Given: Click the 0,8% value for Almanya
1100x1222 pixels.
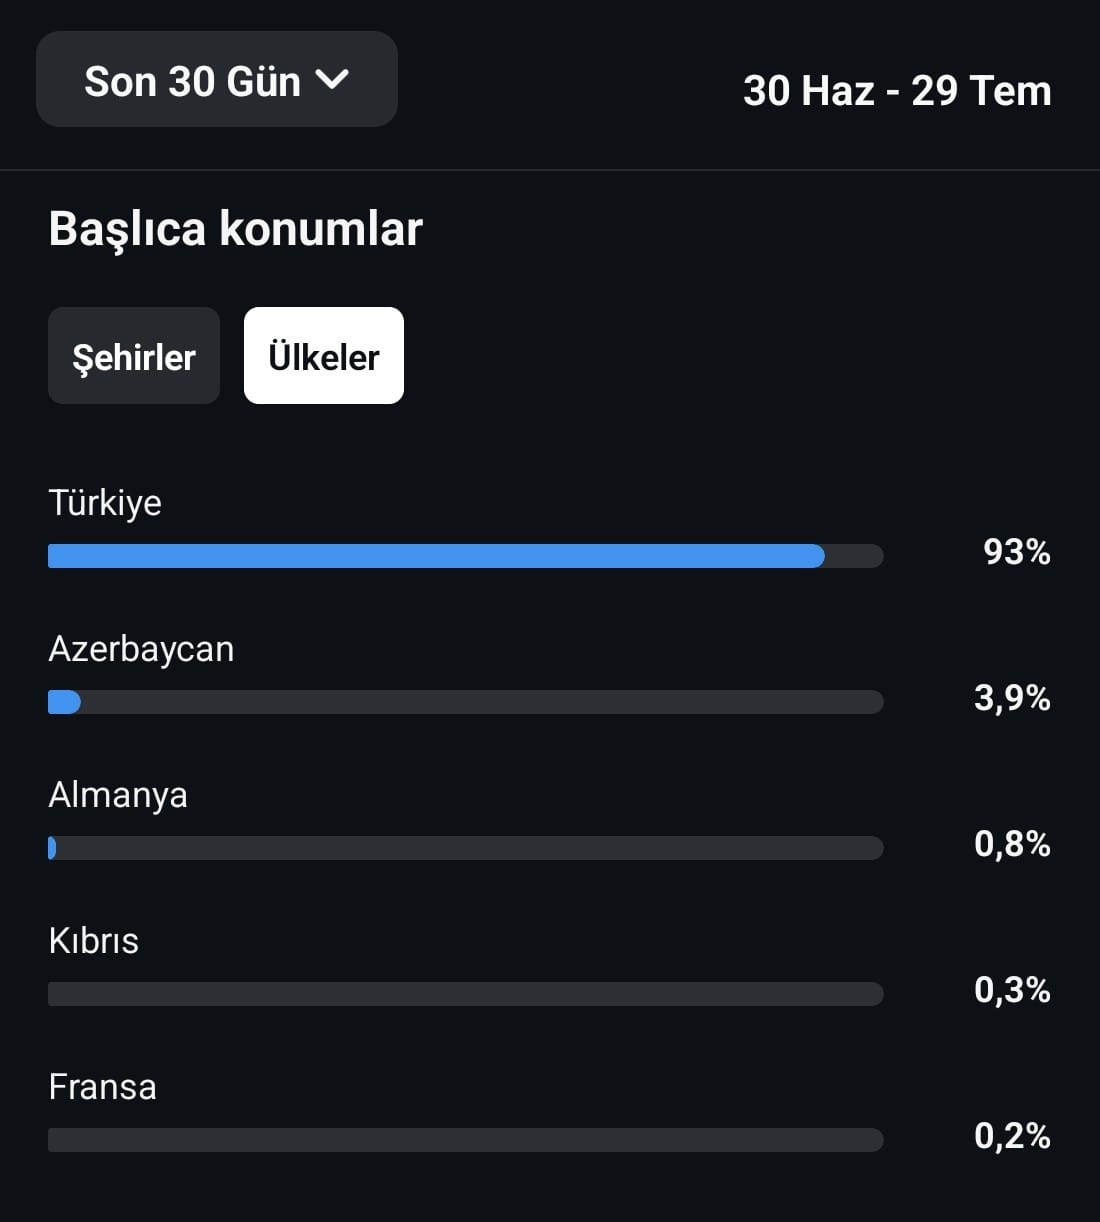Looking at the screenshot, I should pos(1012,844).
